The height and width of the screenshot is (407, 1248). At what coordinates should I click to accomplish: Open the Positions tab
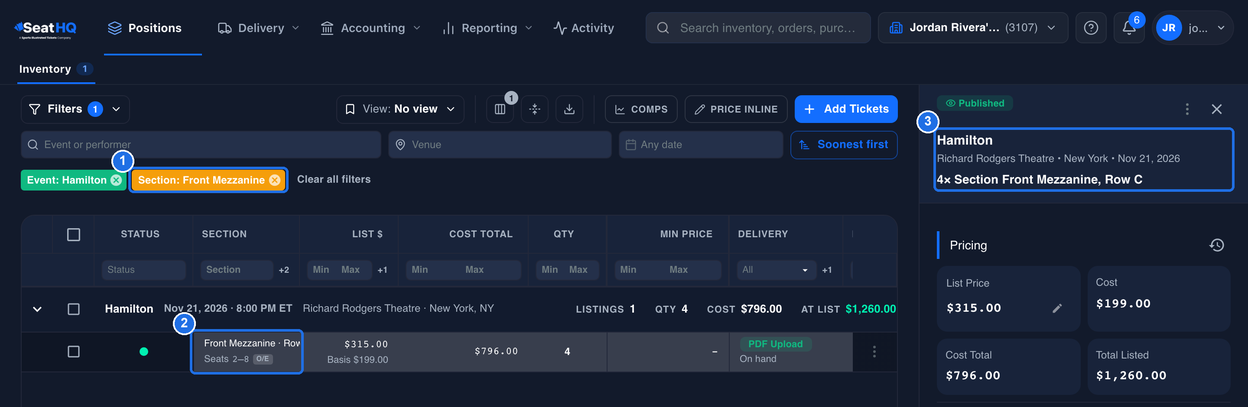tap(144, 28)
